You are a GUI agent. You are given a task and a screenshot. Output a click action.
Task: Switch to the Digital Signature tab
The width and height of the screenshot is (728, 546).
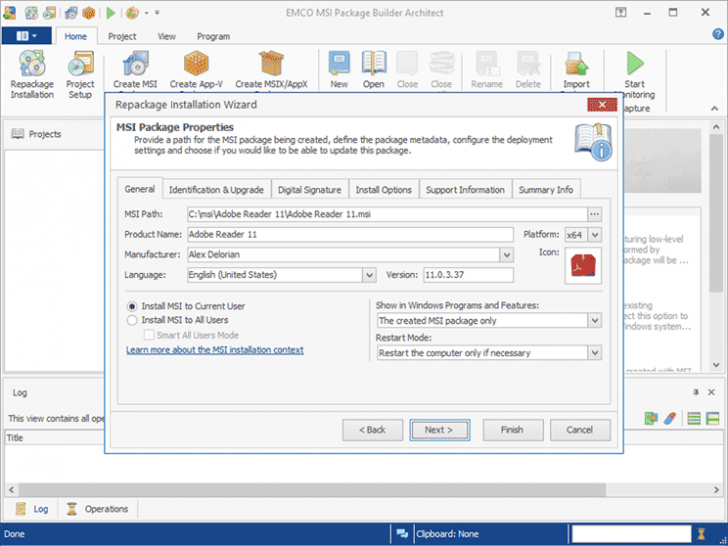[309, 190]
